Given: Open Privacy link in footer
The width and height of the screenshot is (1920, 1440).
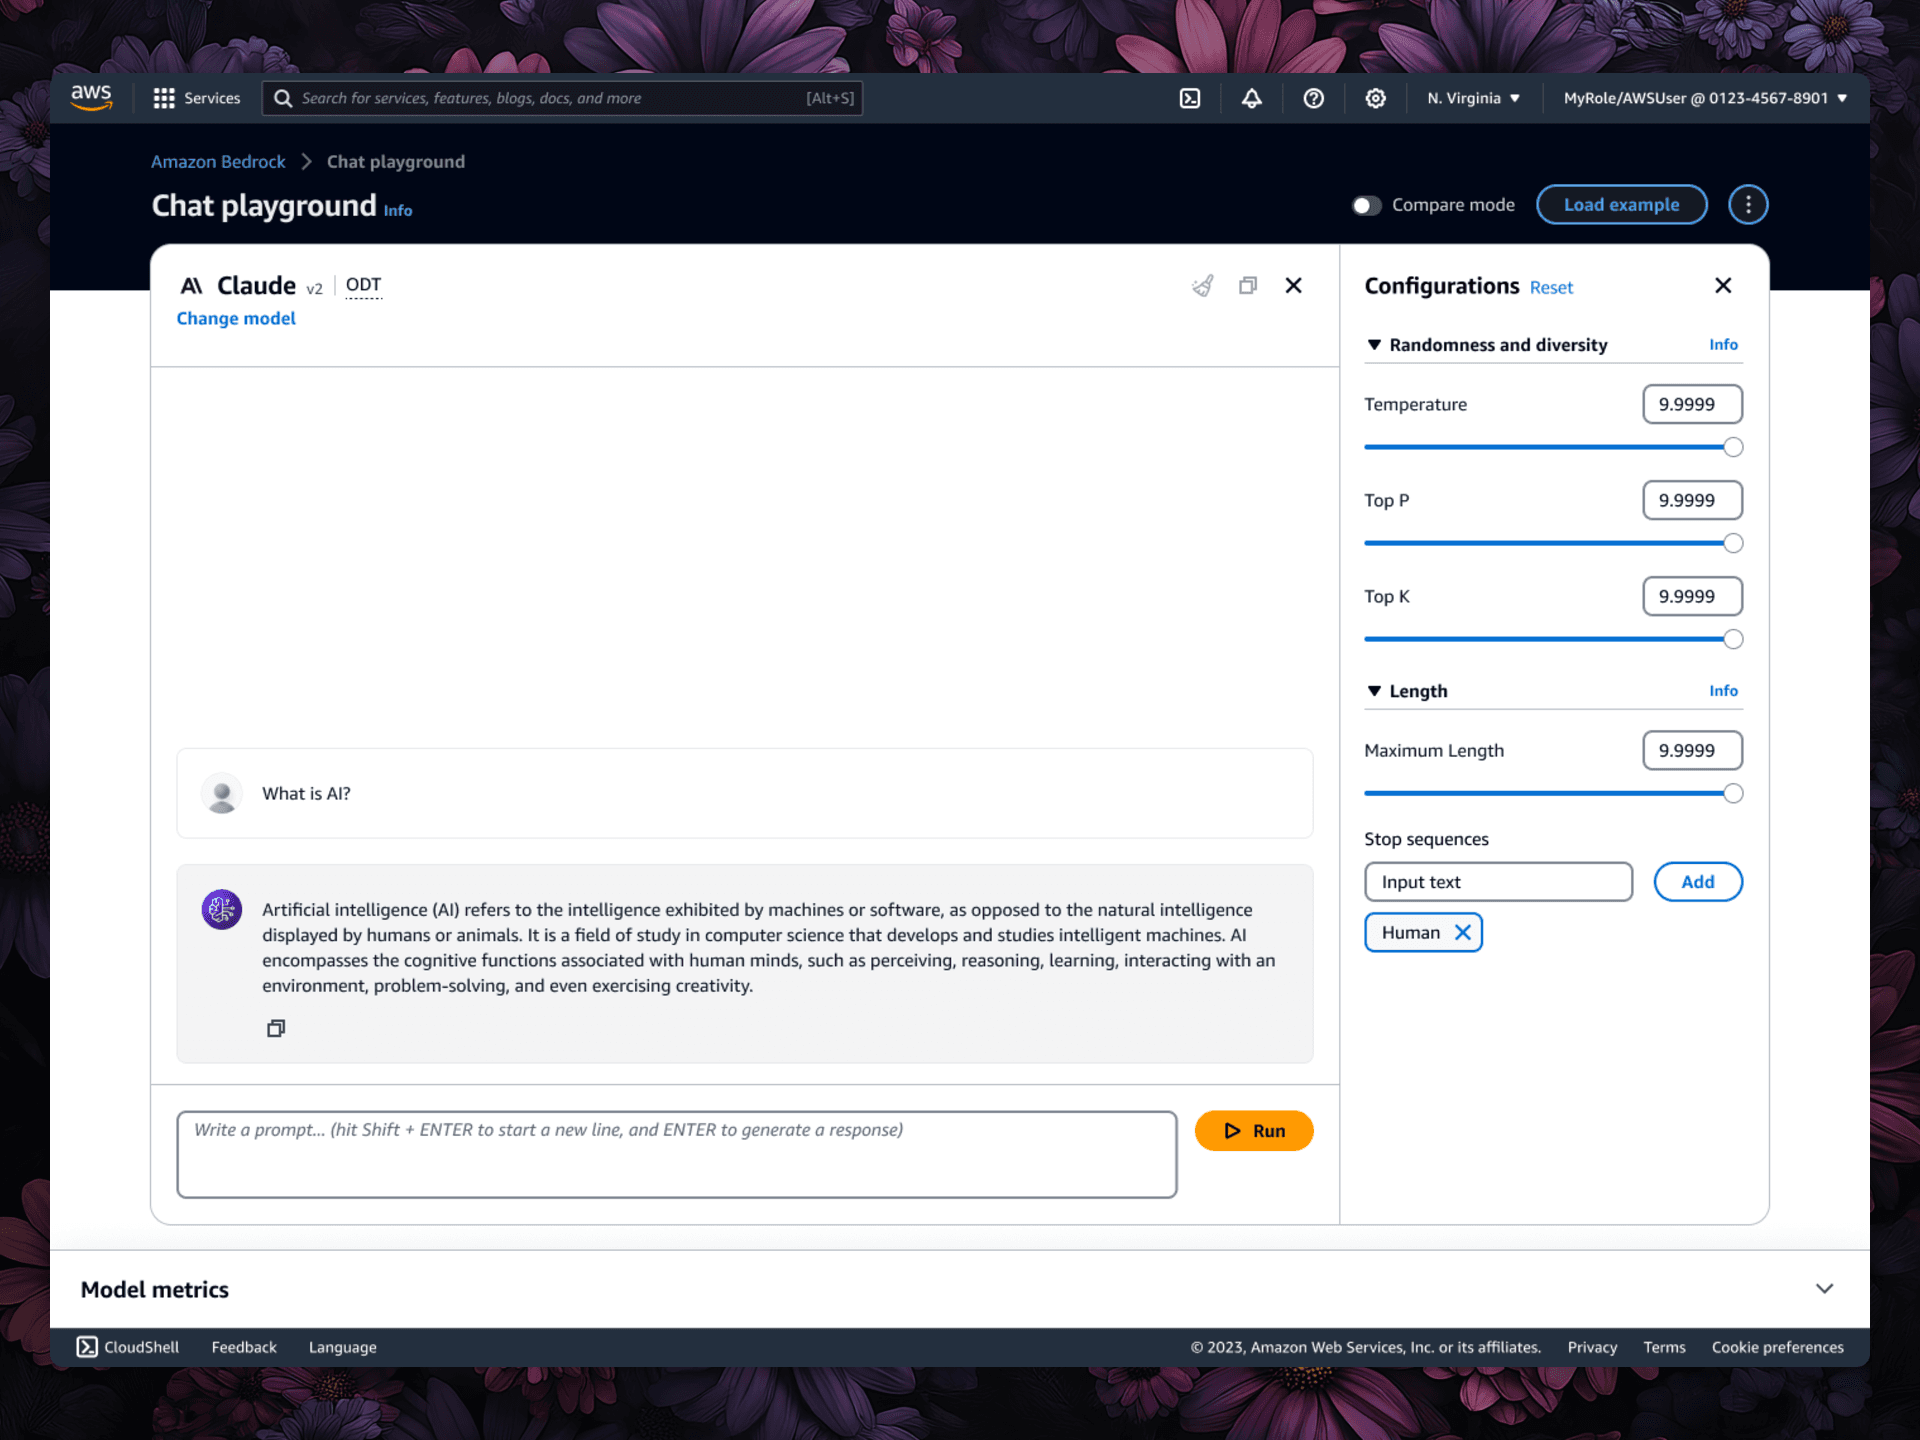Looking at the screenshot, I should (1592, 1347).
